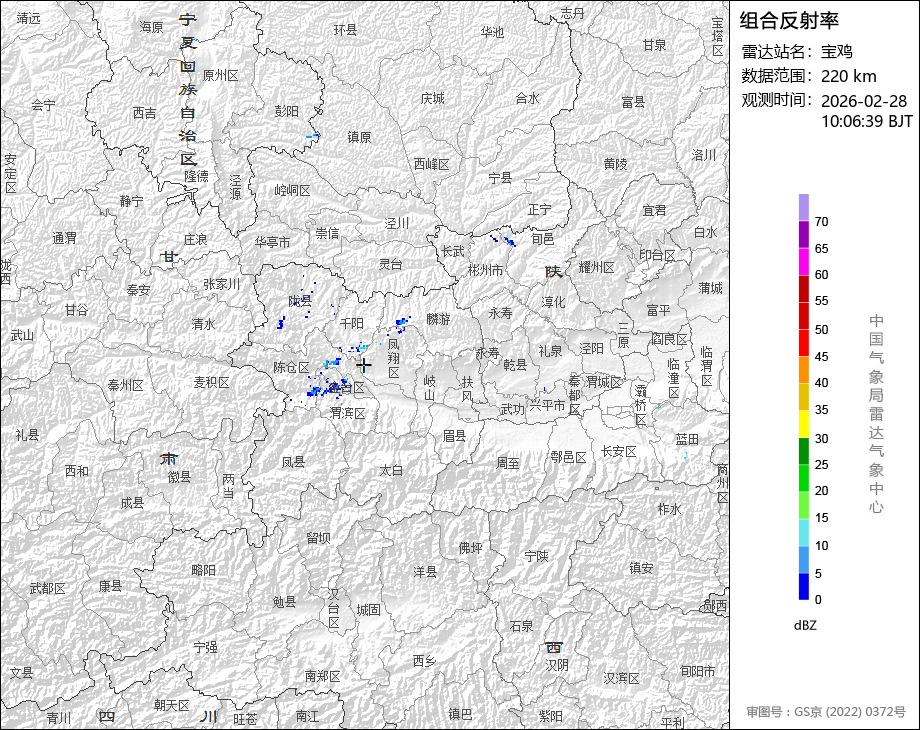Pick the magenta 60–65 dBZ legend color

point(804,262)
